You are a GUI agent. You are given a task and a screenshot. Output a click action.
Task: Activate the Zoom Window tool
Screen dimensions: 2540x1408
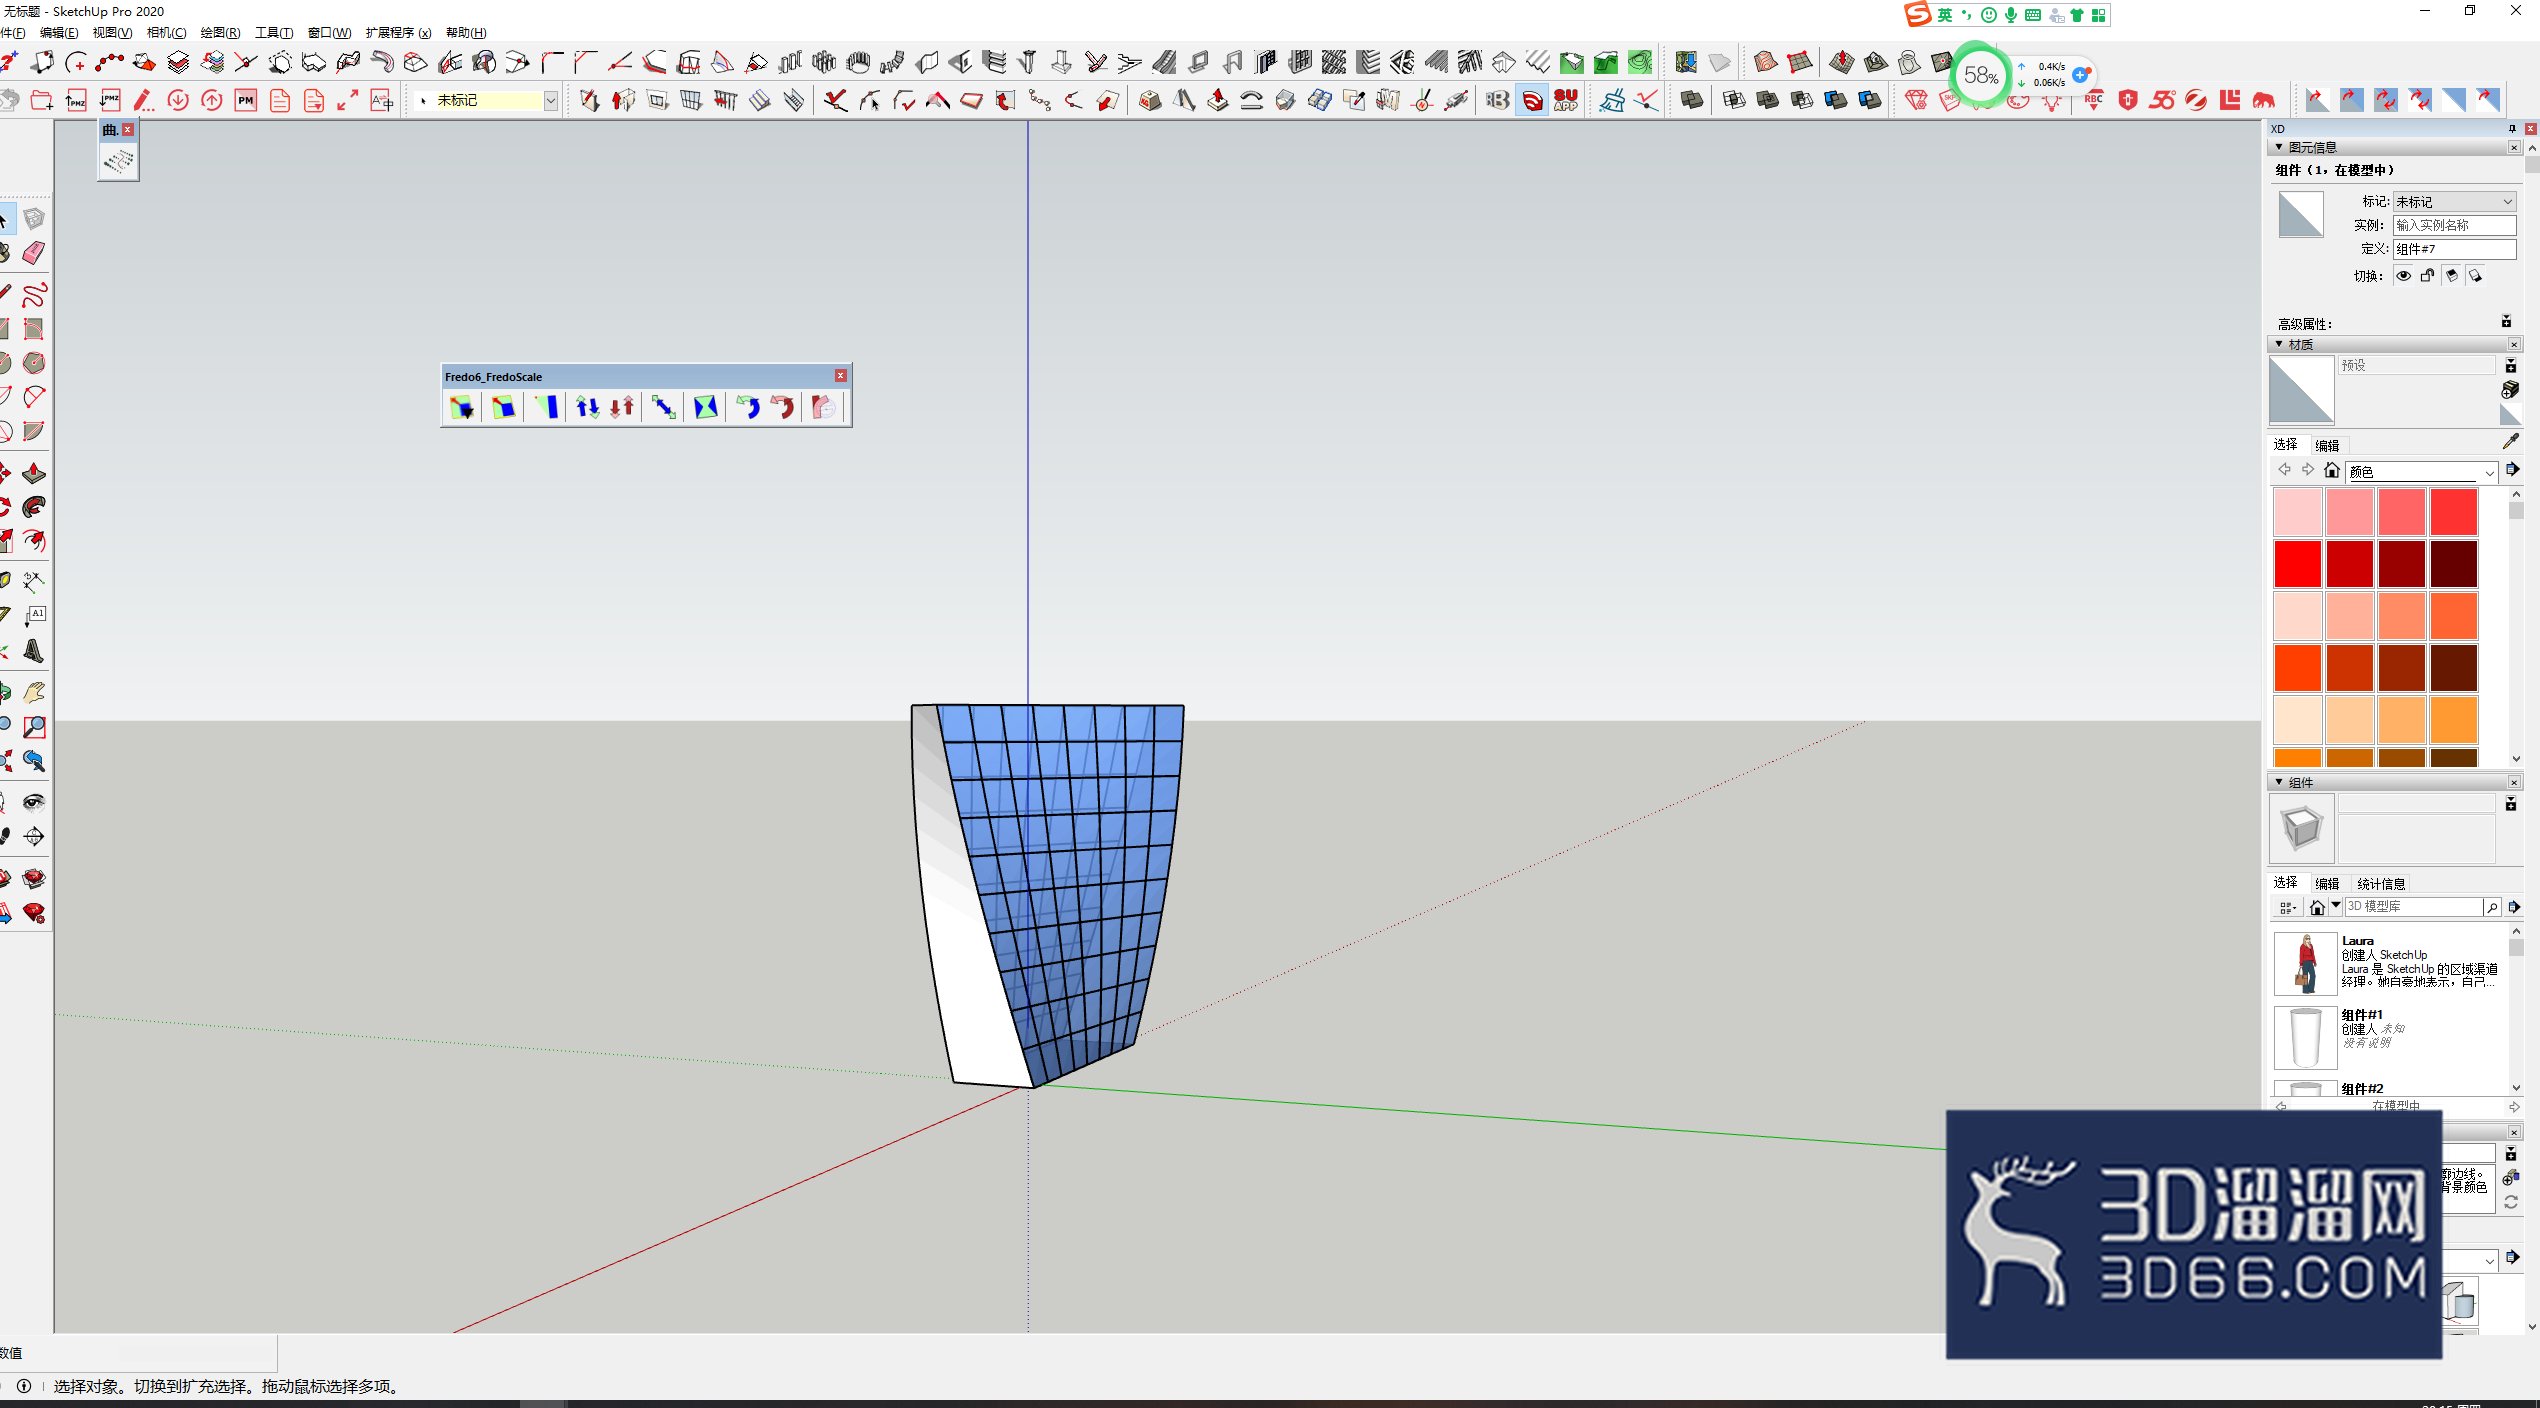pos(34,727)
